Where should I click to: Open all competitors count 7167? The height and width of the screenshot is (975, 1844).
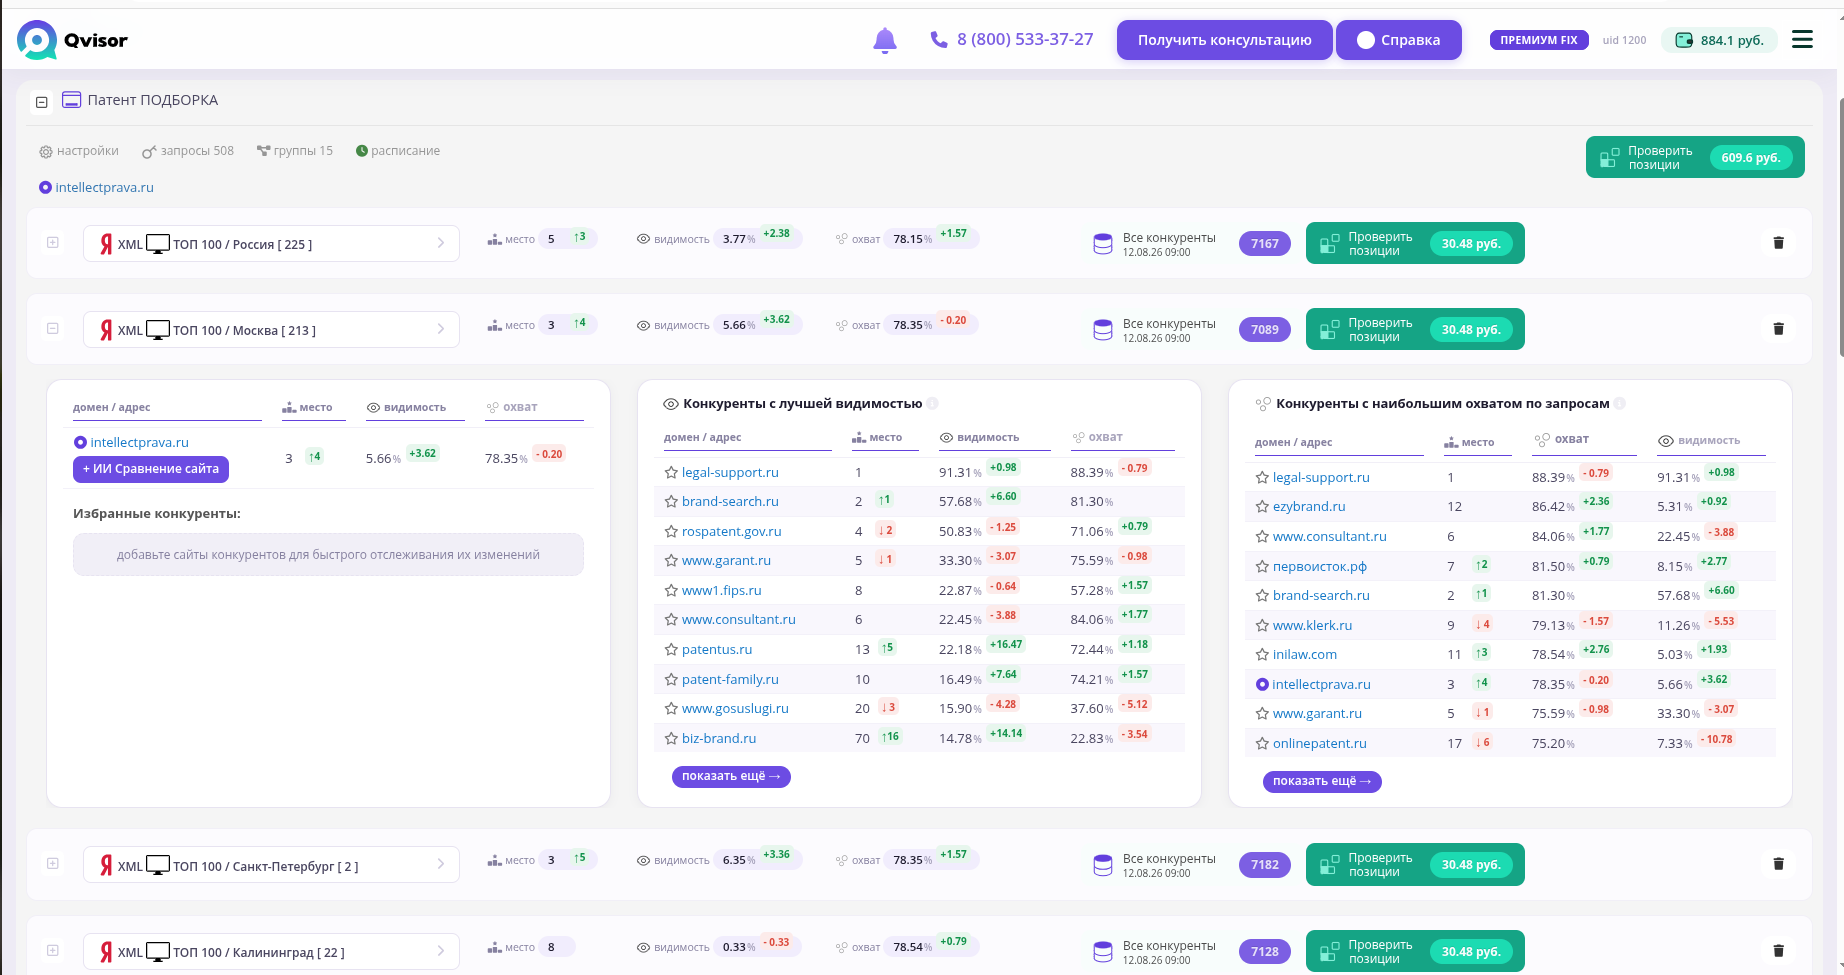point(1265,244)
